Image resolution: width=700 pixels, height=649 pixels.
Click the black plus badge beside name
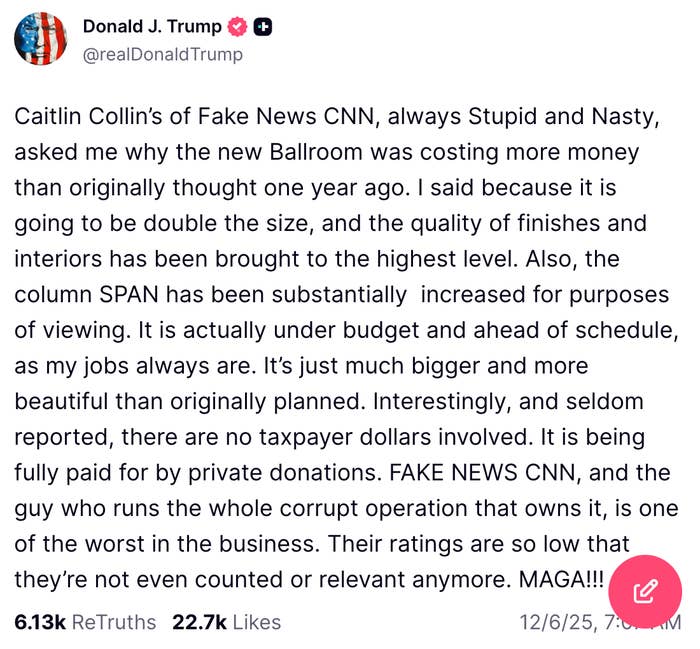pyautogui.click(x=263, y=27)
